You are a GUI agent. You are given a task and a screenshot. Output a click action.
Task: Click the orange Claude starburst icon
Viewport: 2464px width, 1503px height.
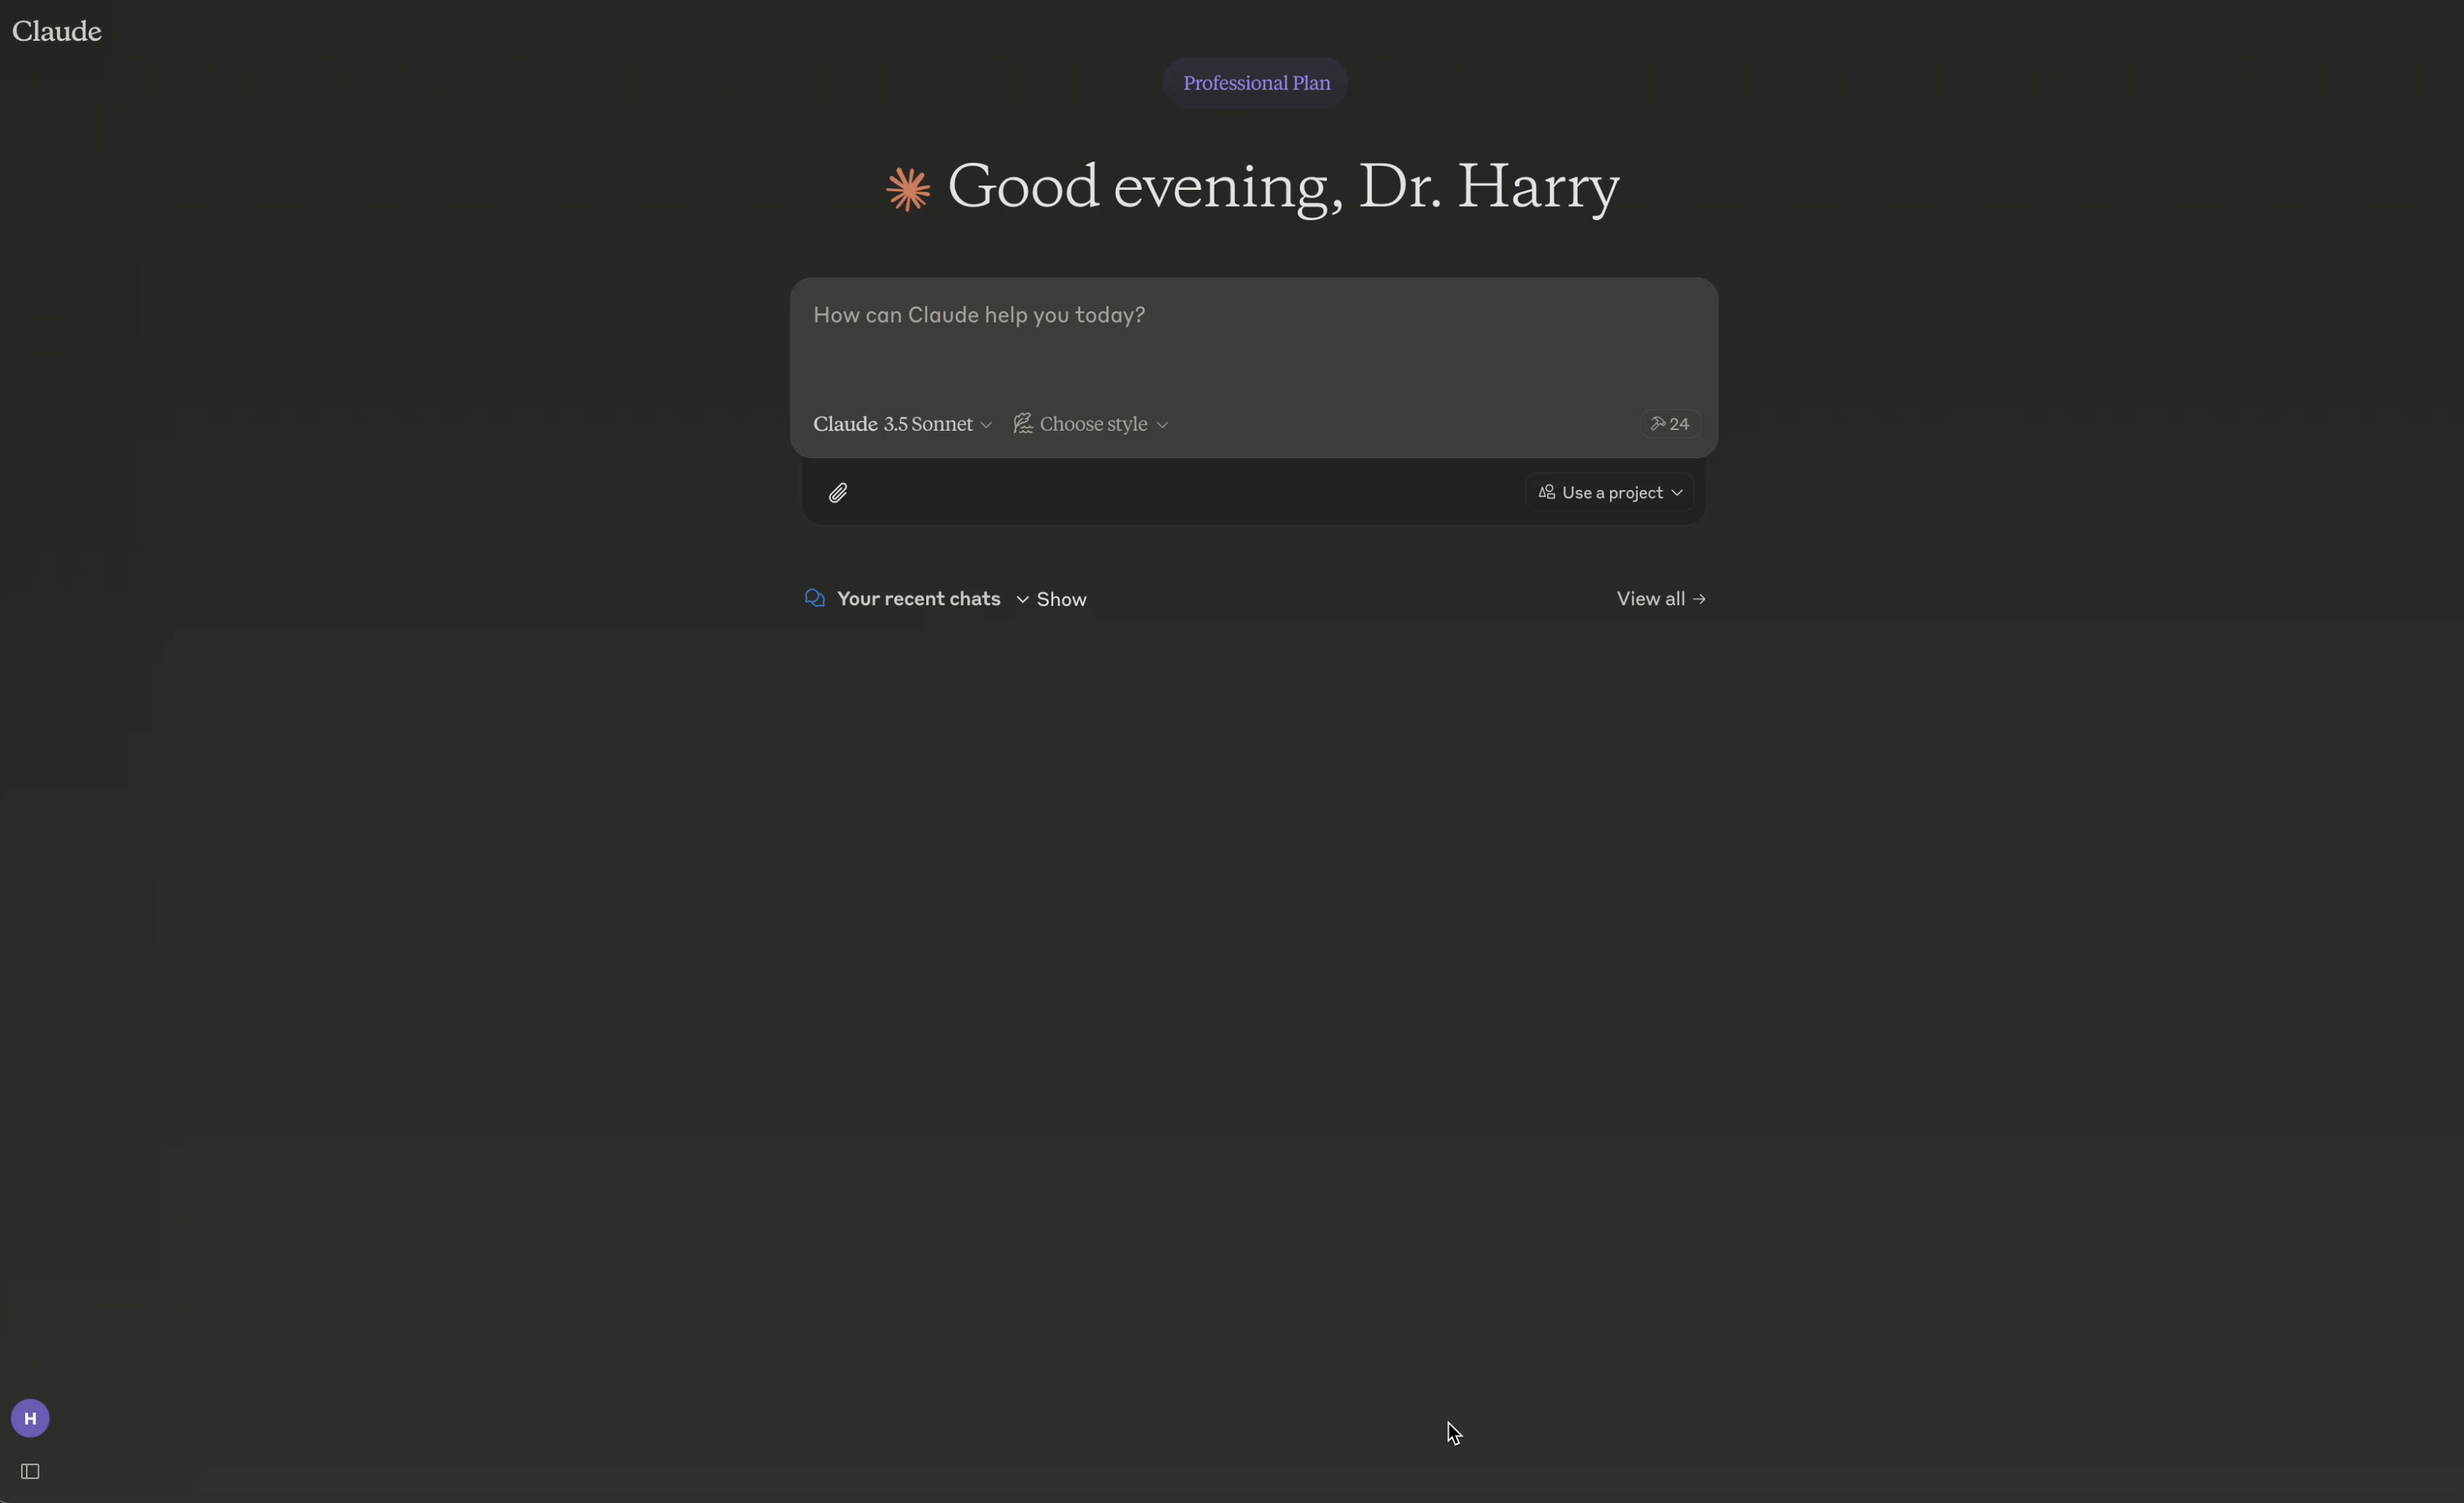pos(908,189)
